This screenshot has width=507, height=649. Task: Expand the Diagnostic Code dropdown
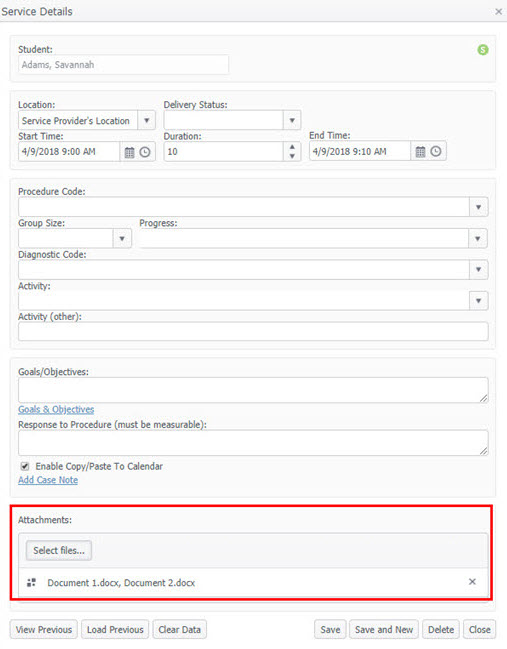click(478, 269)
